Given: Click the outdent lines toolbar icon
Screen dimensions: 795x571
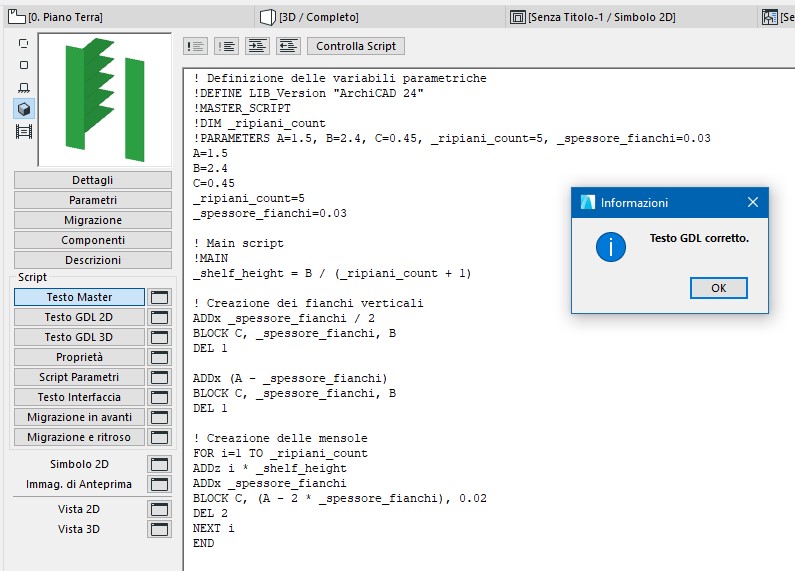Looking at the screenshot, I should [289, 46].
